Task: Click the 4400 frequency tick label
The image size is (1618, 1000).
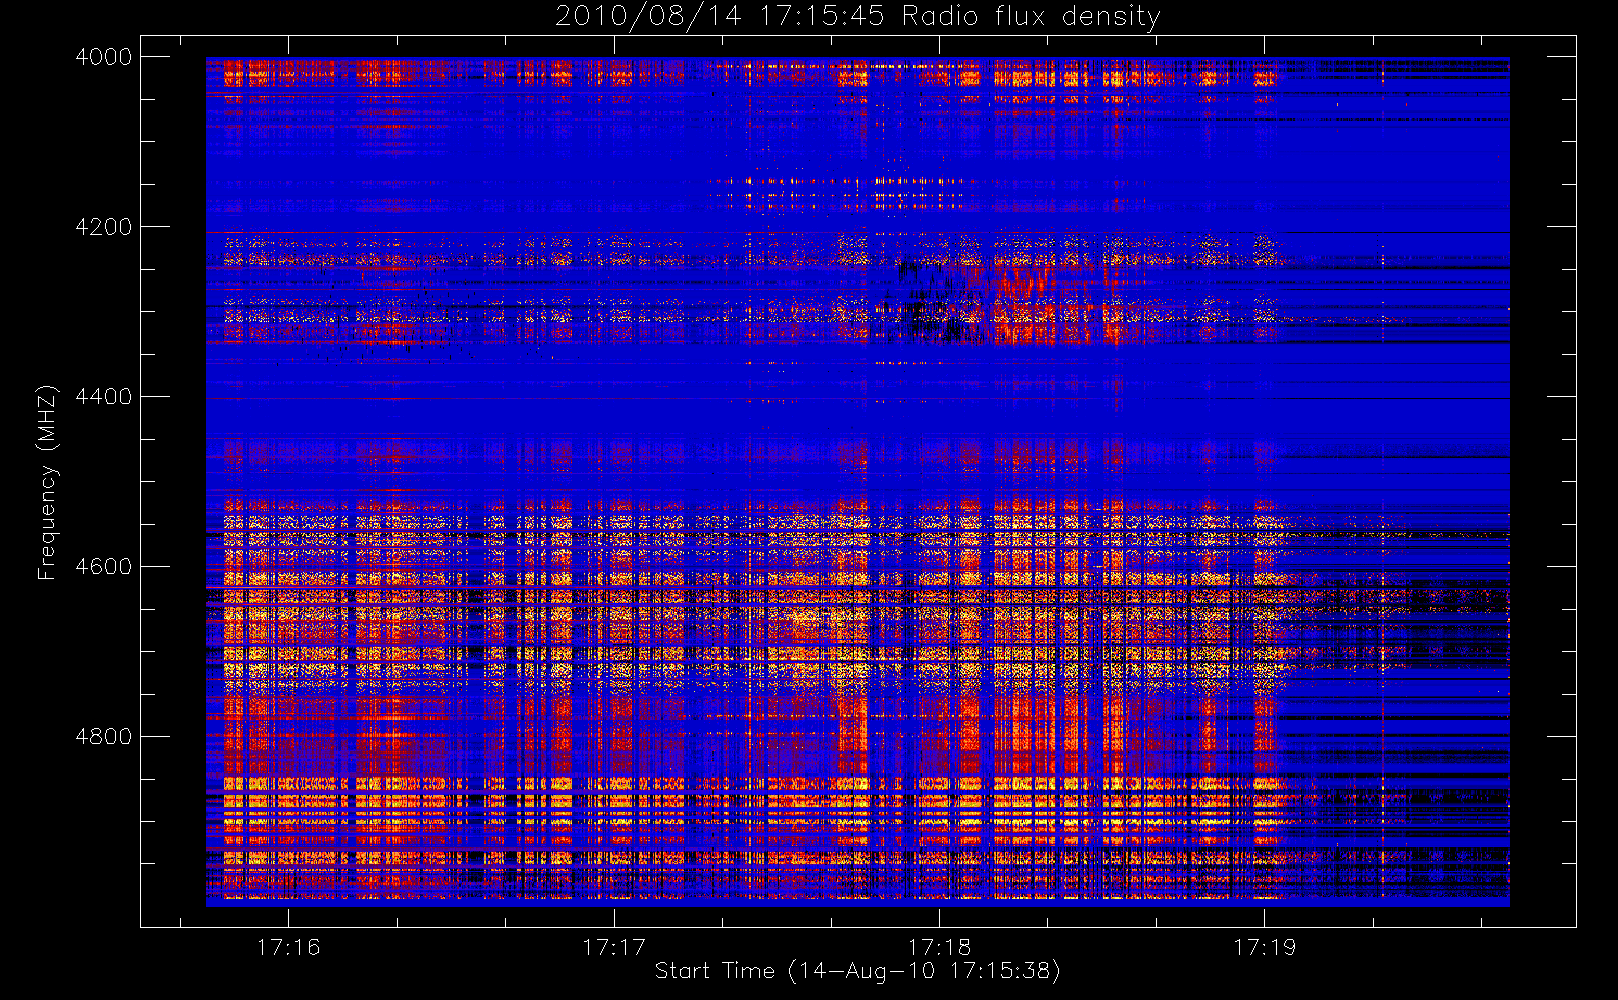Action: (x=104, y=397)
